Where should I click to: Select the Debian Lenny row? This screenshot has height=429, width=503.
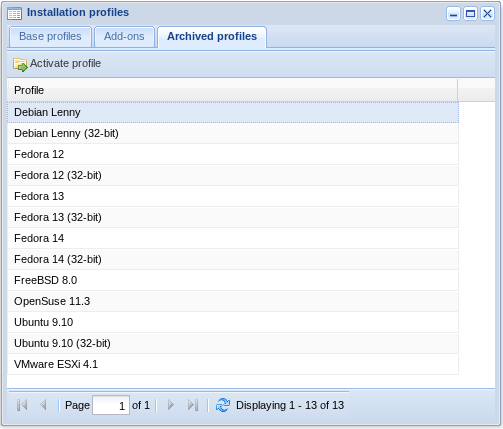click(233, 112)
